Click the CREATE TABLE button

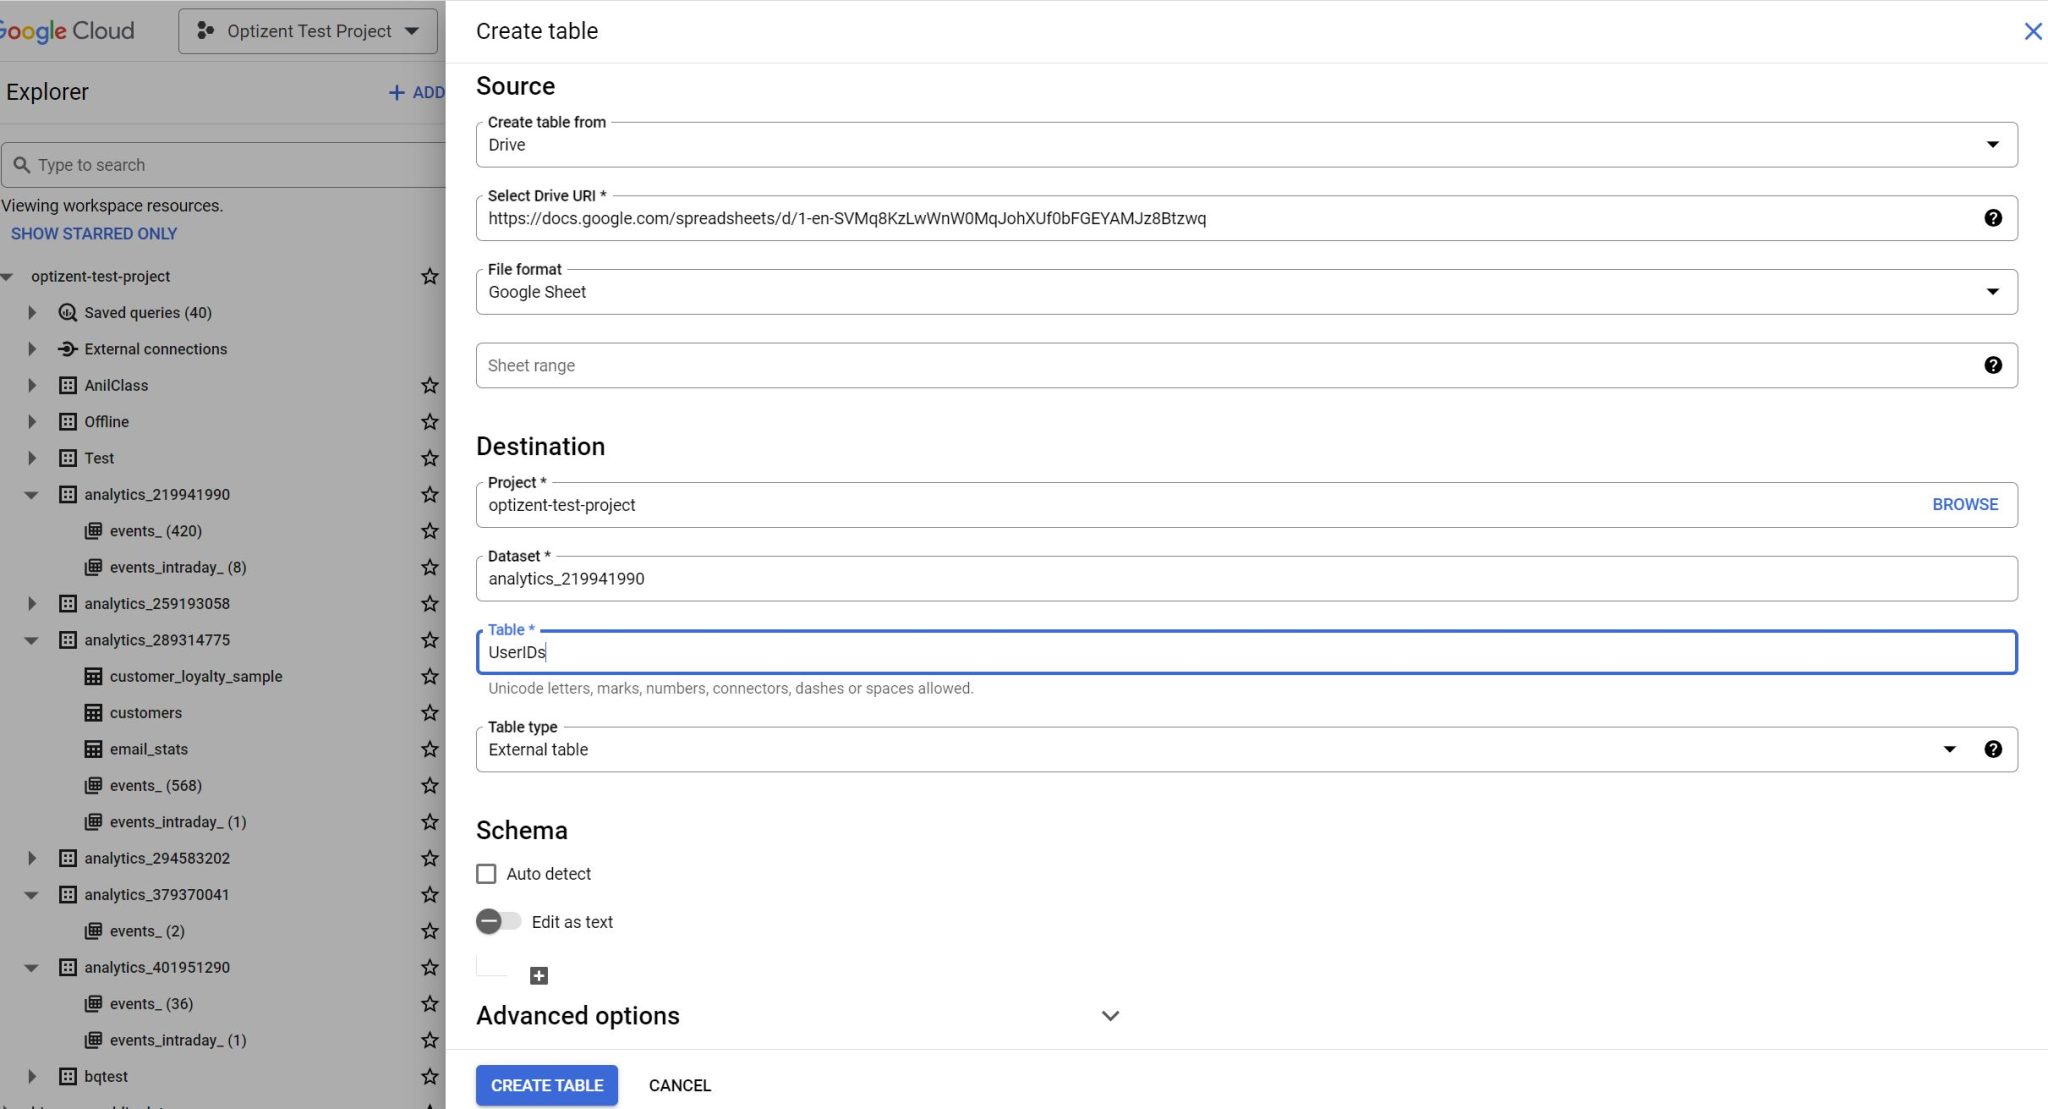coord(546,1085)
